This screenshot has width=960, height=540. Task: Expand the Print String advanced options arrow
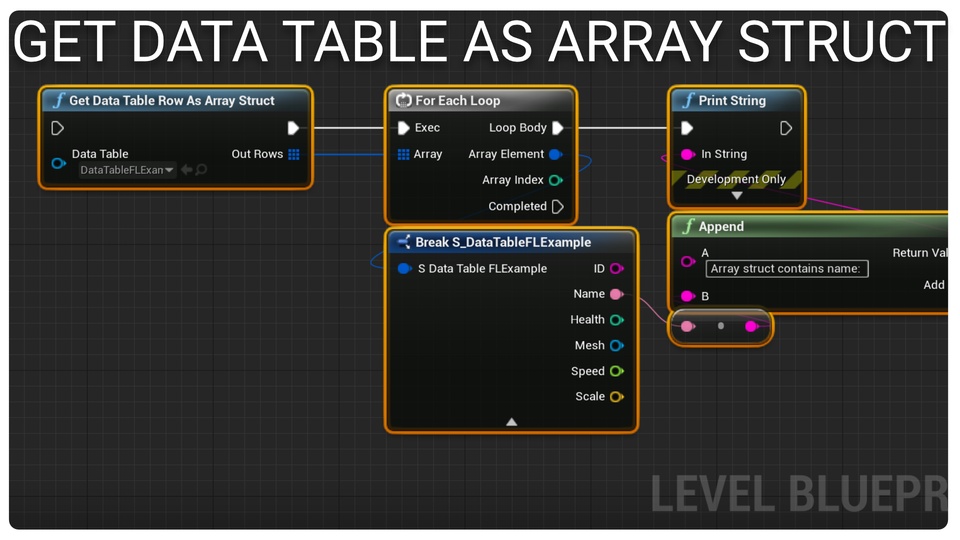click(x=737, y=196)
